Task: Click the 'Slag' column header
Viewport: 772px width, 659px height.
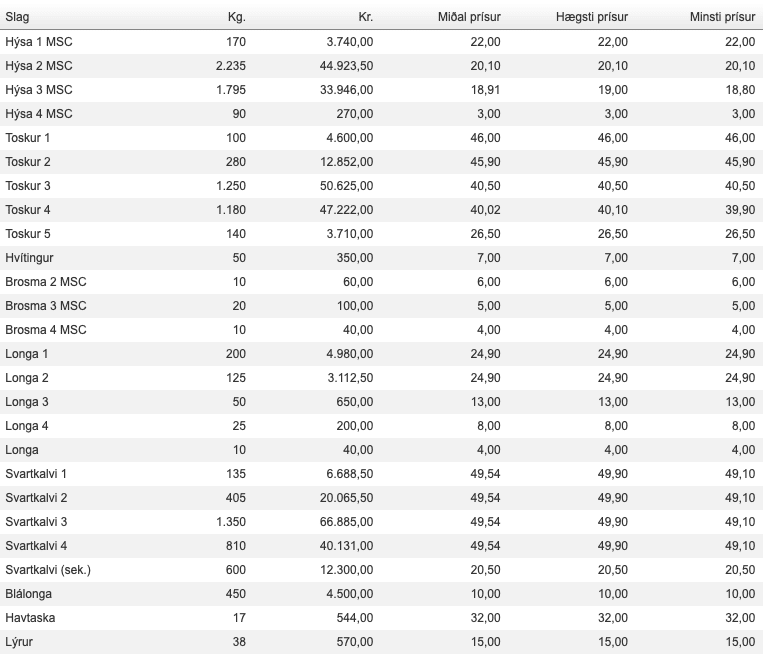Action: click(x=17, y=17)
